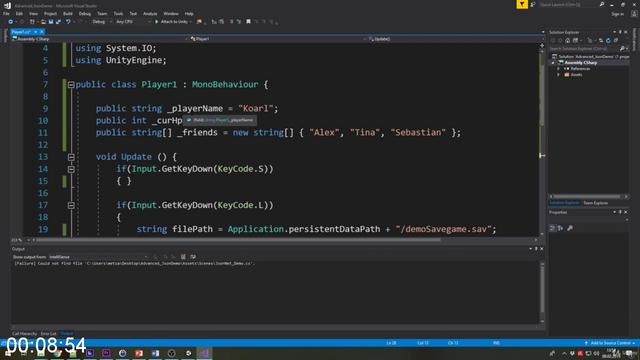Close the Output panel
The image size is (640, 360).
click(x=542, y=249)
